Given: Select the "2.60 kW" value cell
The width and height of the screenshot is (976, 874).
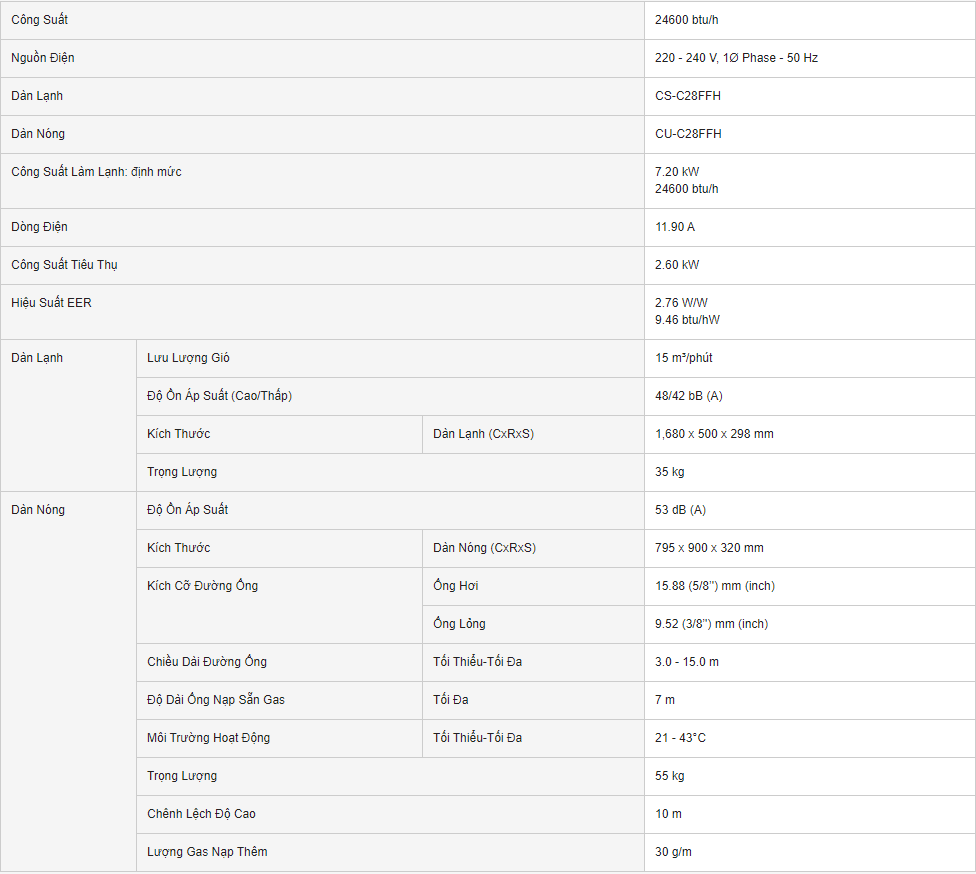Looking at the screenshot, I should [x=677, y=265].
